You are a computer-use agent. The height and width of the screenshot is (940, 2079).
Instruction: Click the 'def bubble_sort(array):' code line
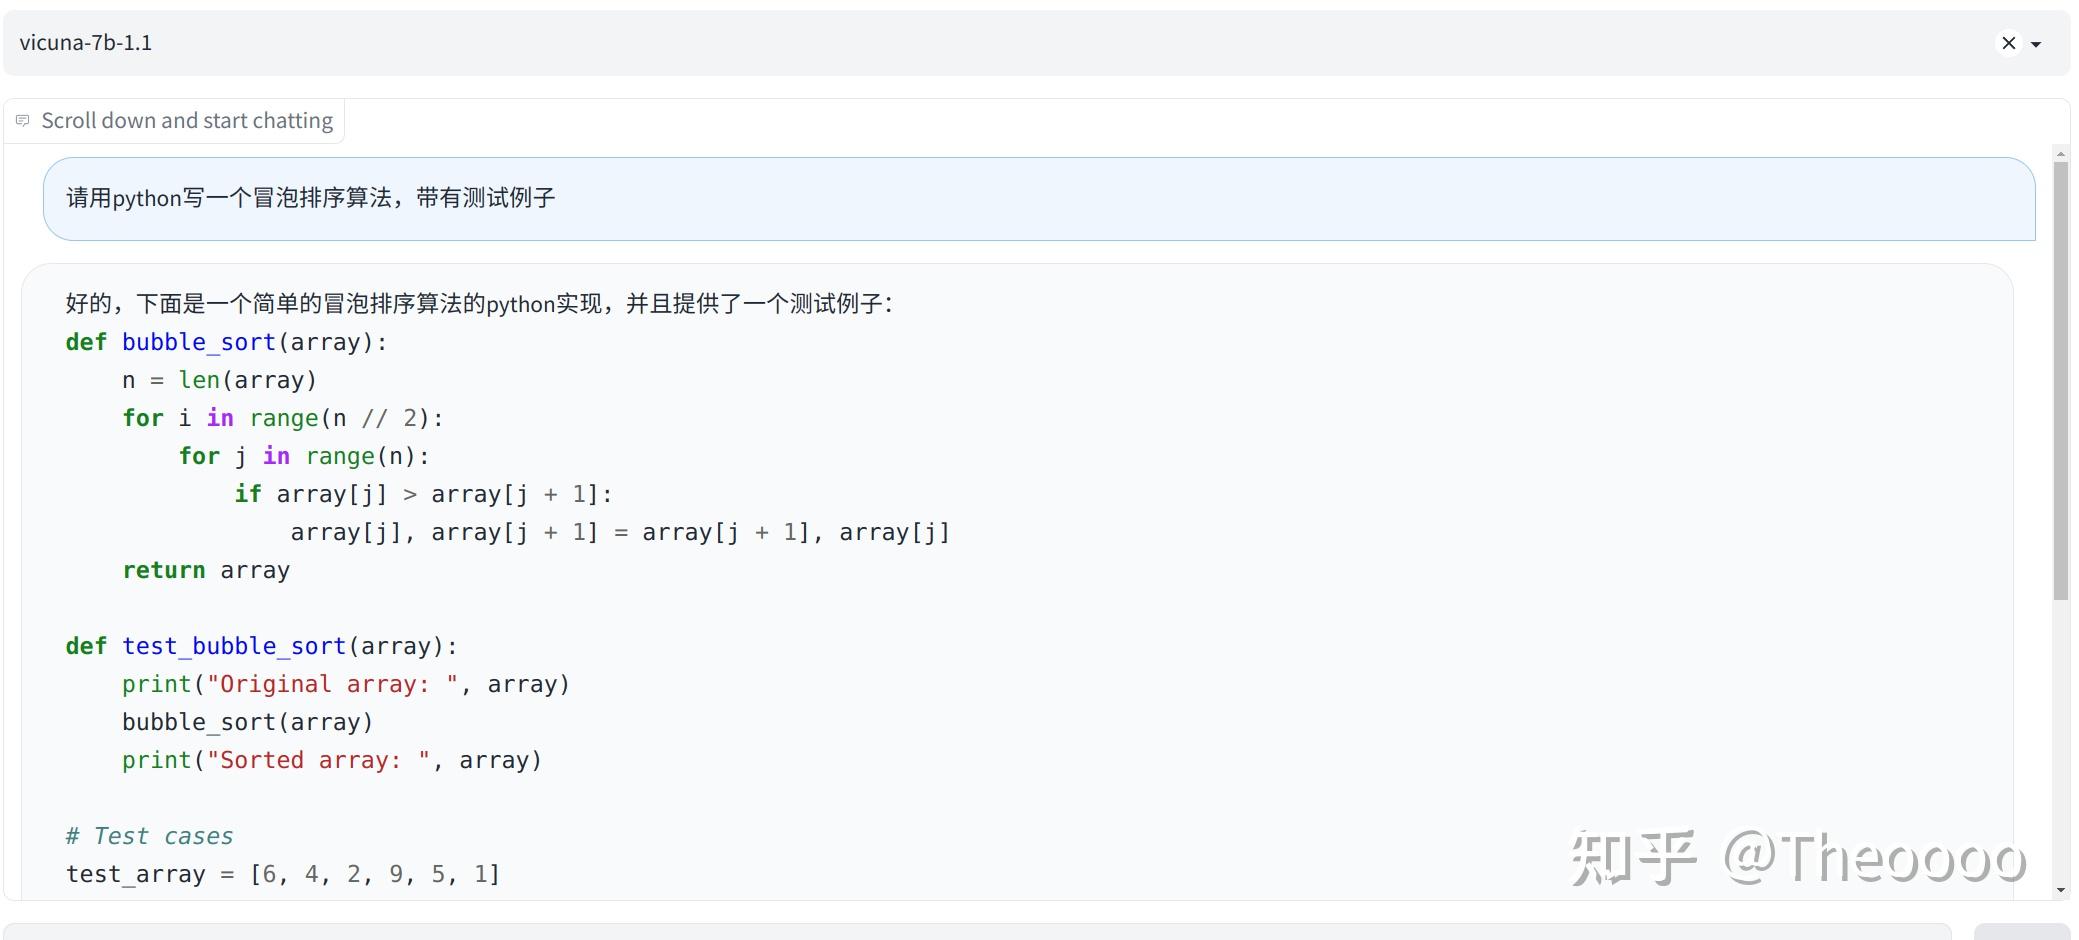tap(226, 342)
